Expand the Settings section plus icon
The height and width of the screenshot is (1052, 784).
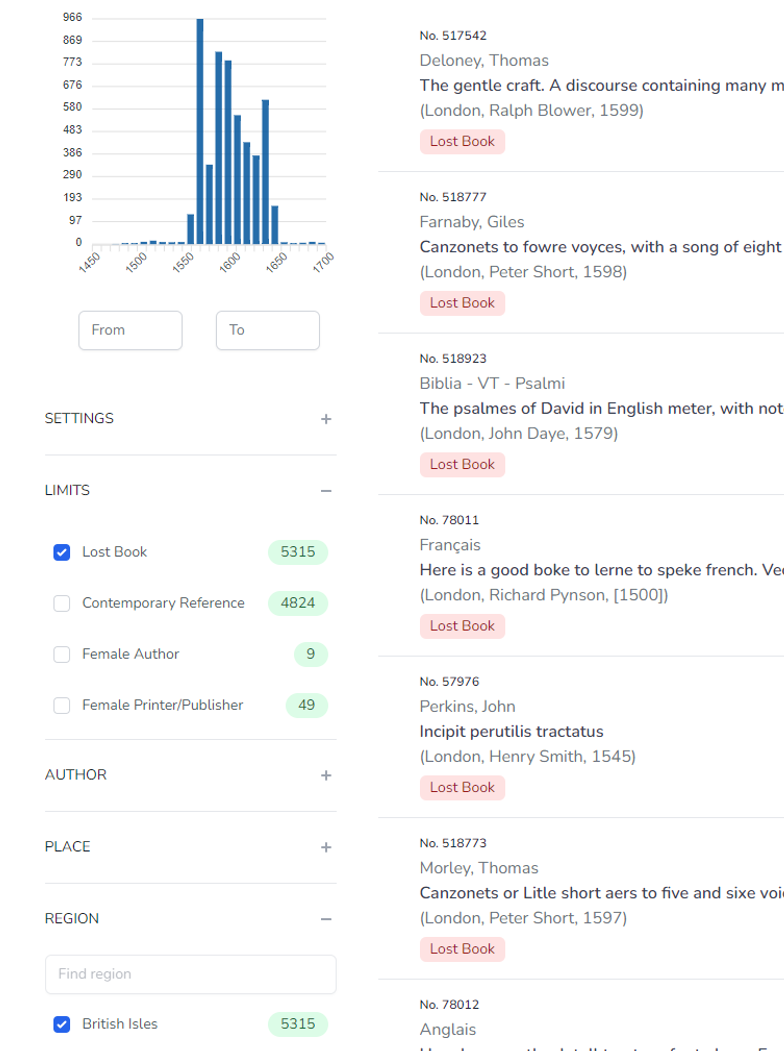[326, 419]
